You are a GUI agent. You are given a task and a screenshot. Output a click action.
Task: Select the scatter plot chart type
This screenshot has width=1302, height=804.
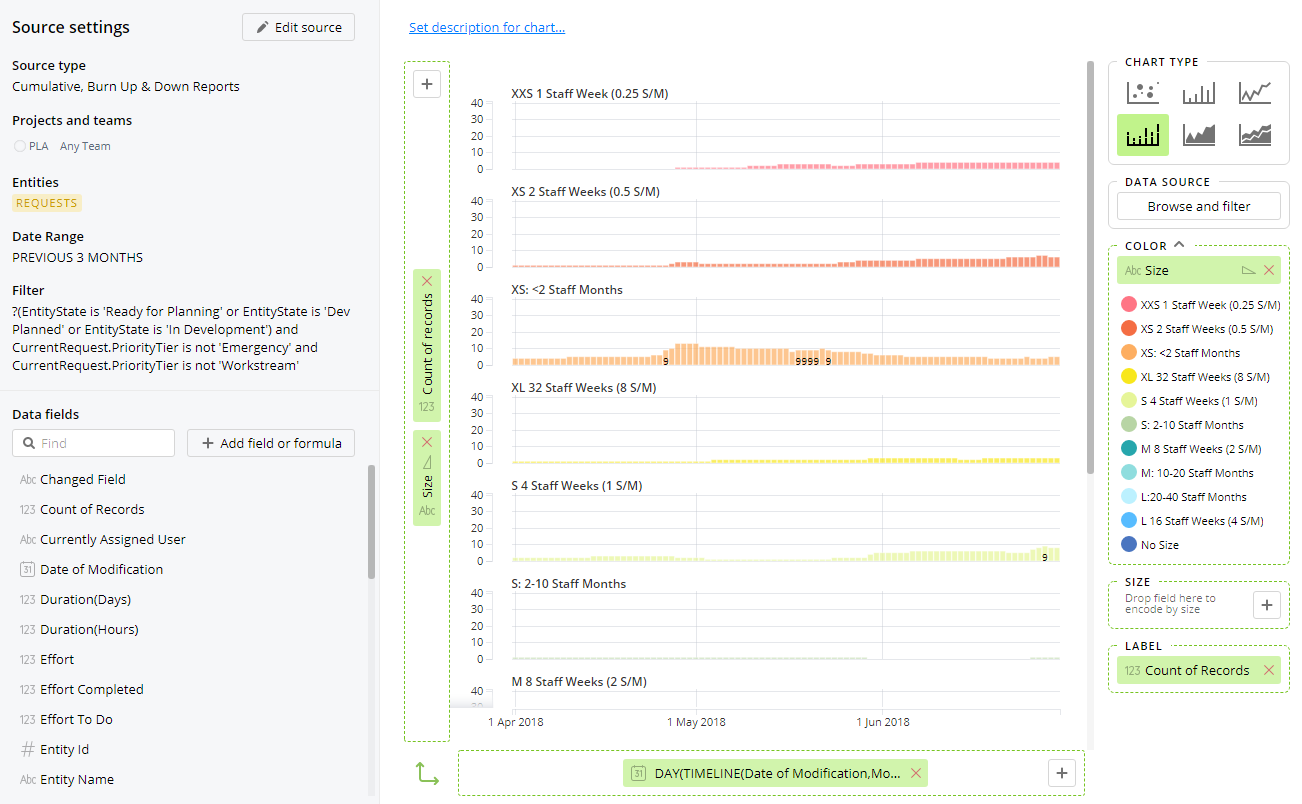click(1142, 93)
